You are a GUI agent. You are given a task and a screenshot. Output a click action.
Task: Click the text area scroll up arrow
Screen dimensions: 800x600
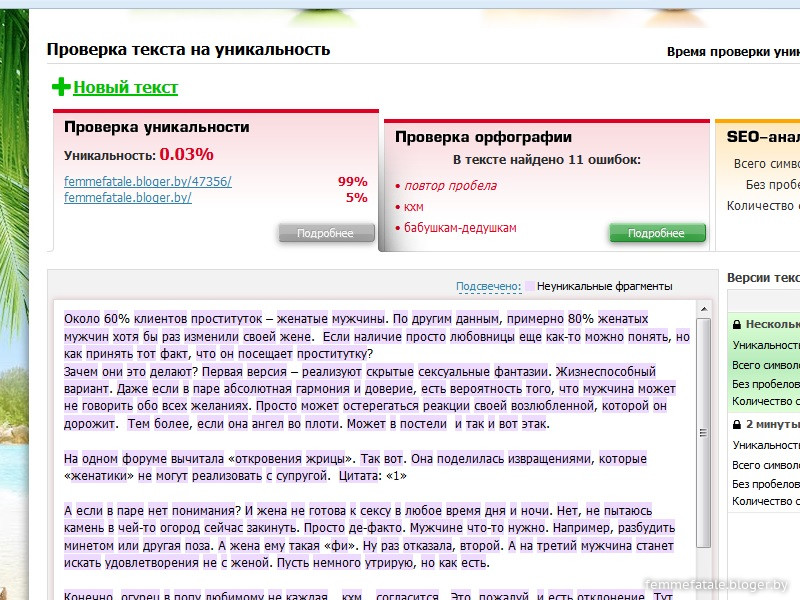pos(704,309)
